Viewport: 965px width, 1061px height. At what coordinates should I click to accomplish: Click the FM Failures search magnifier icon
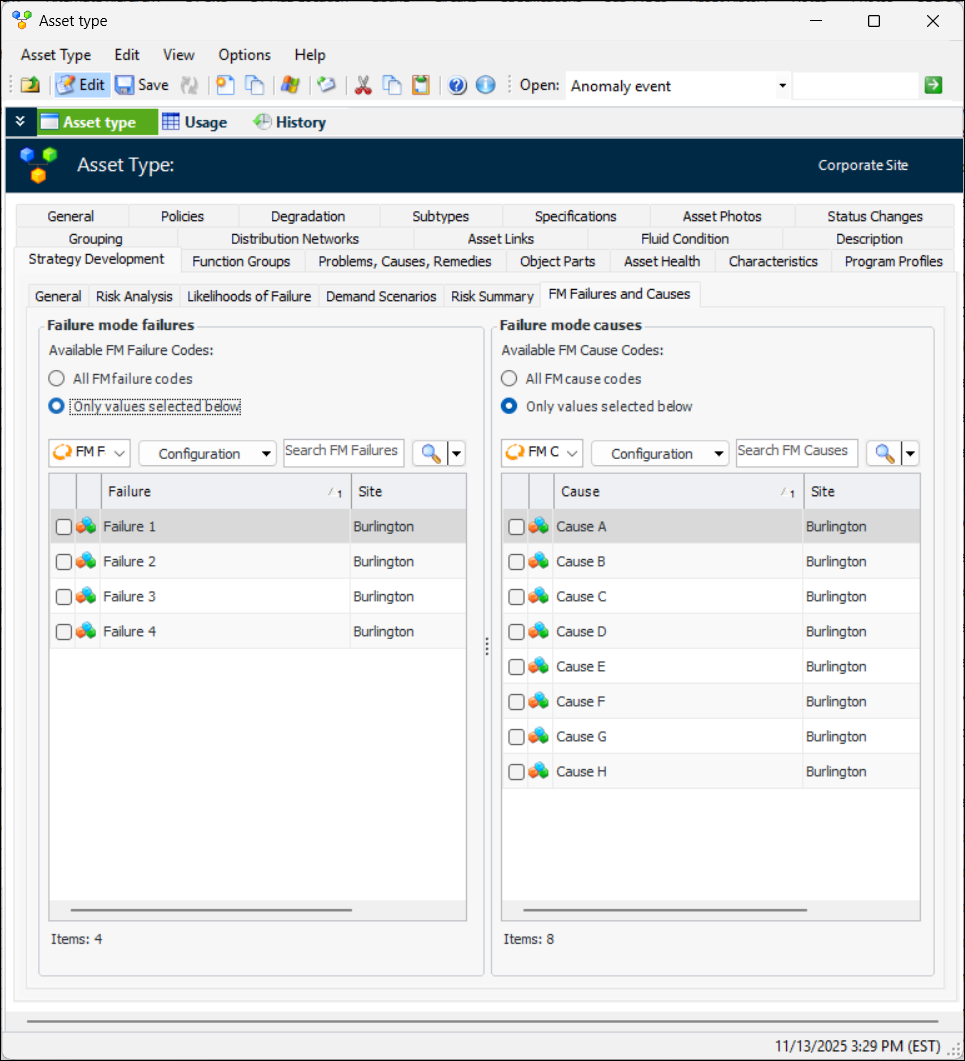[431, 453]
